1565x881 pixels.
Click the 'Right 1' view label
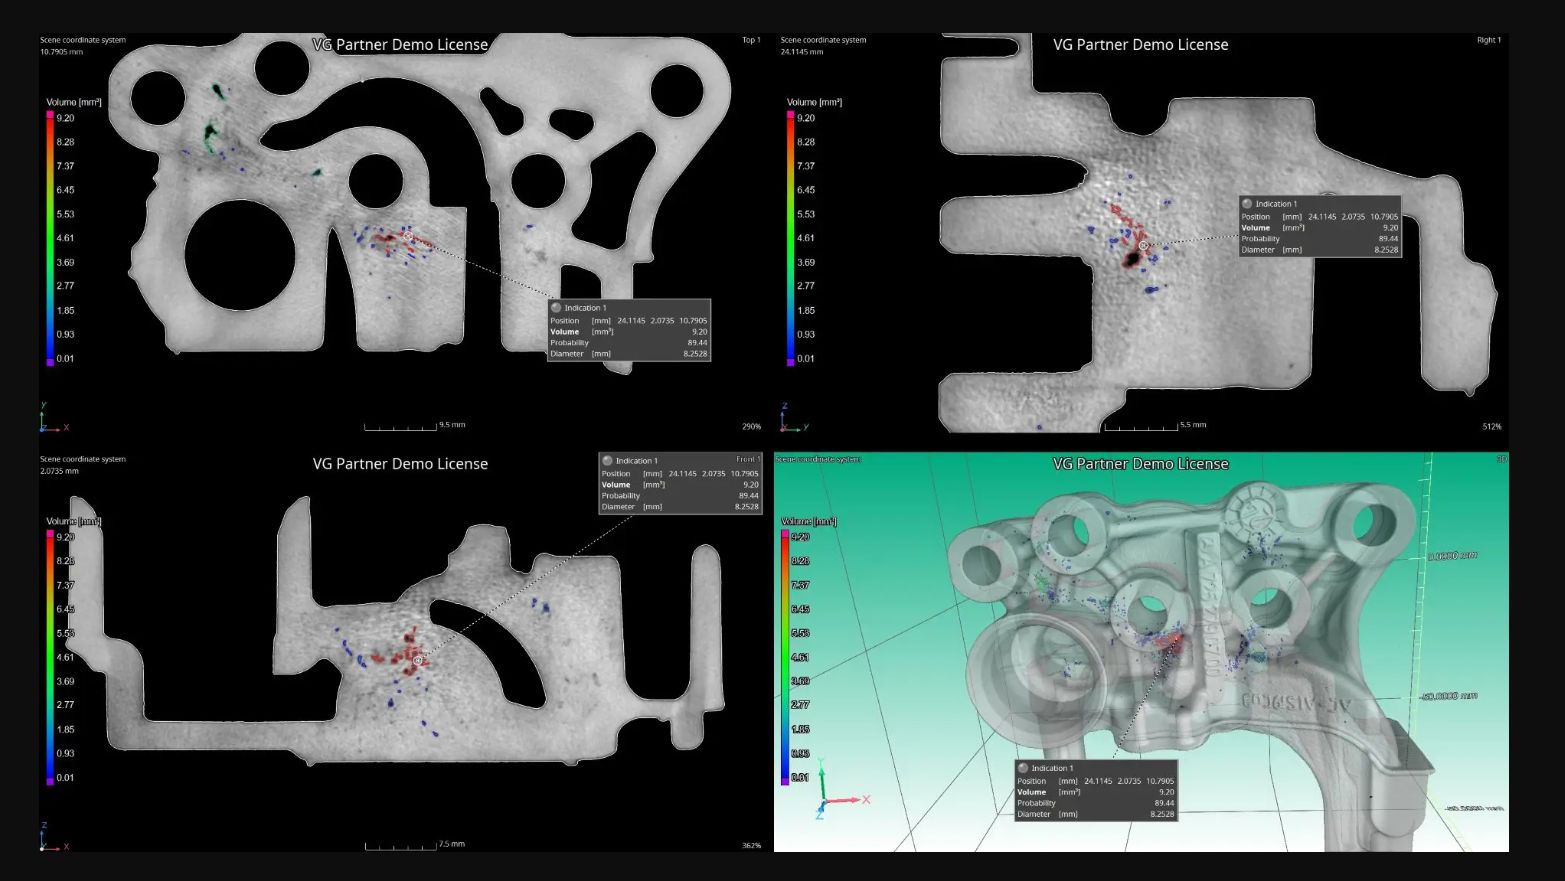click(x=1488, y=40)
